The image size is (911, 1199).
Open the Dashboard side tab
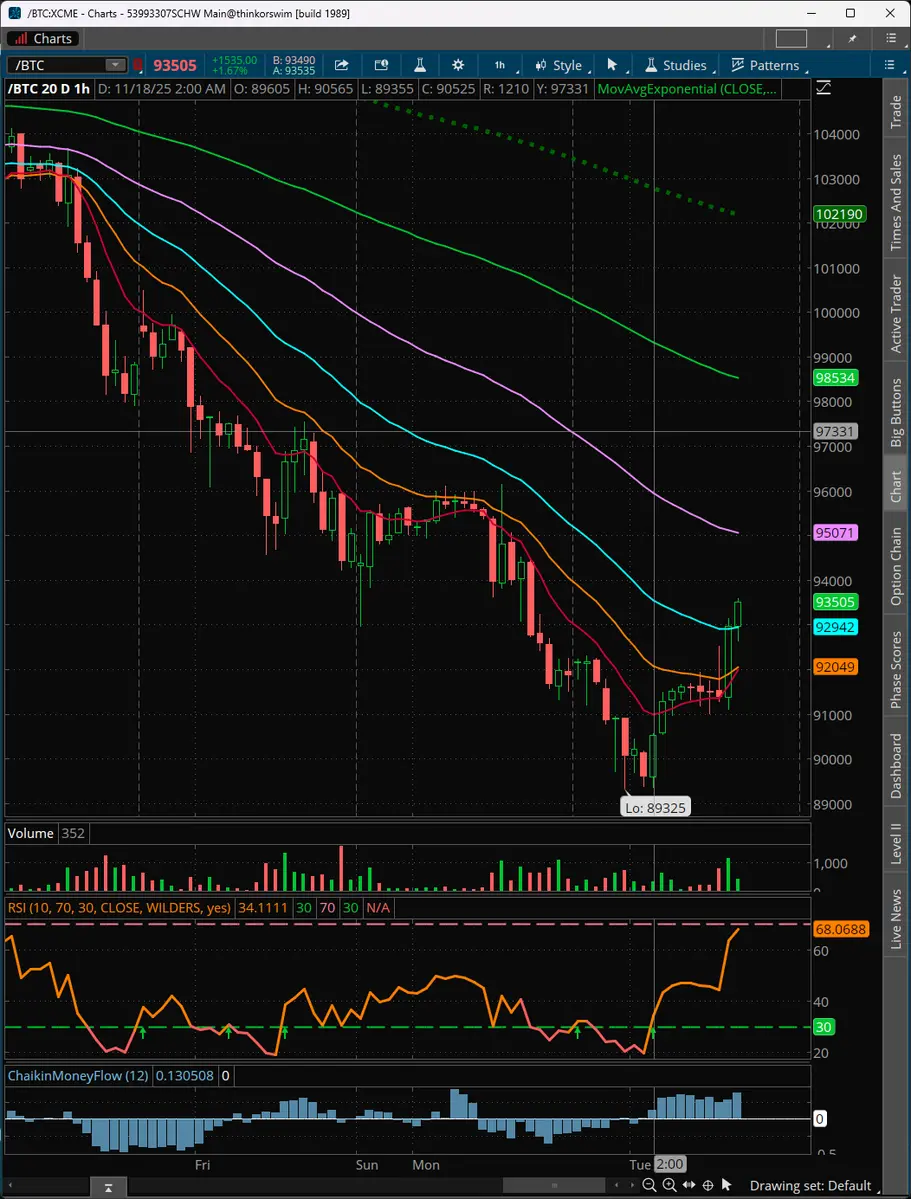tap(896, 765)
